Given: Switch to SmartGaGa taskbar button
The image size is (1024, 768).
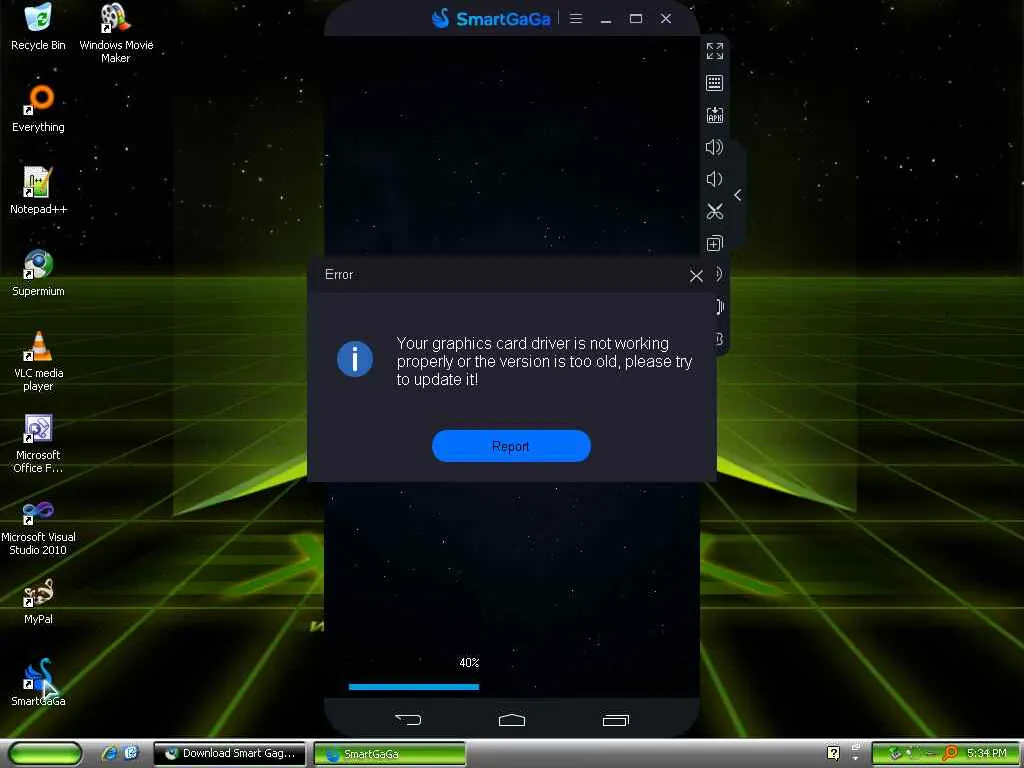Looking at the screenshot, I should coord(390,754).
